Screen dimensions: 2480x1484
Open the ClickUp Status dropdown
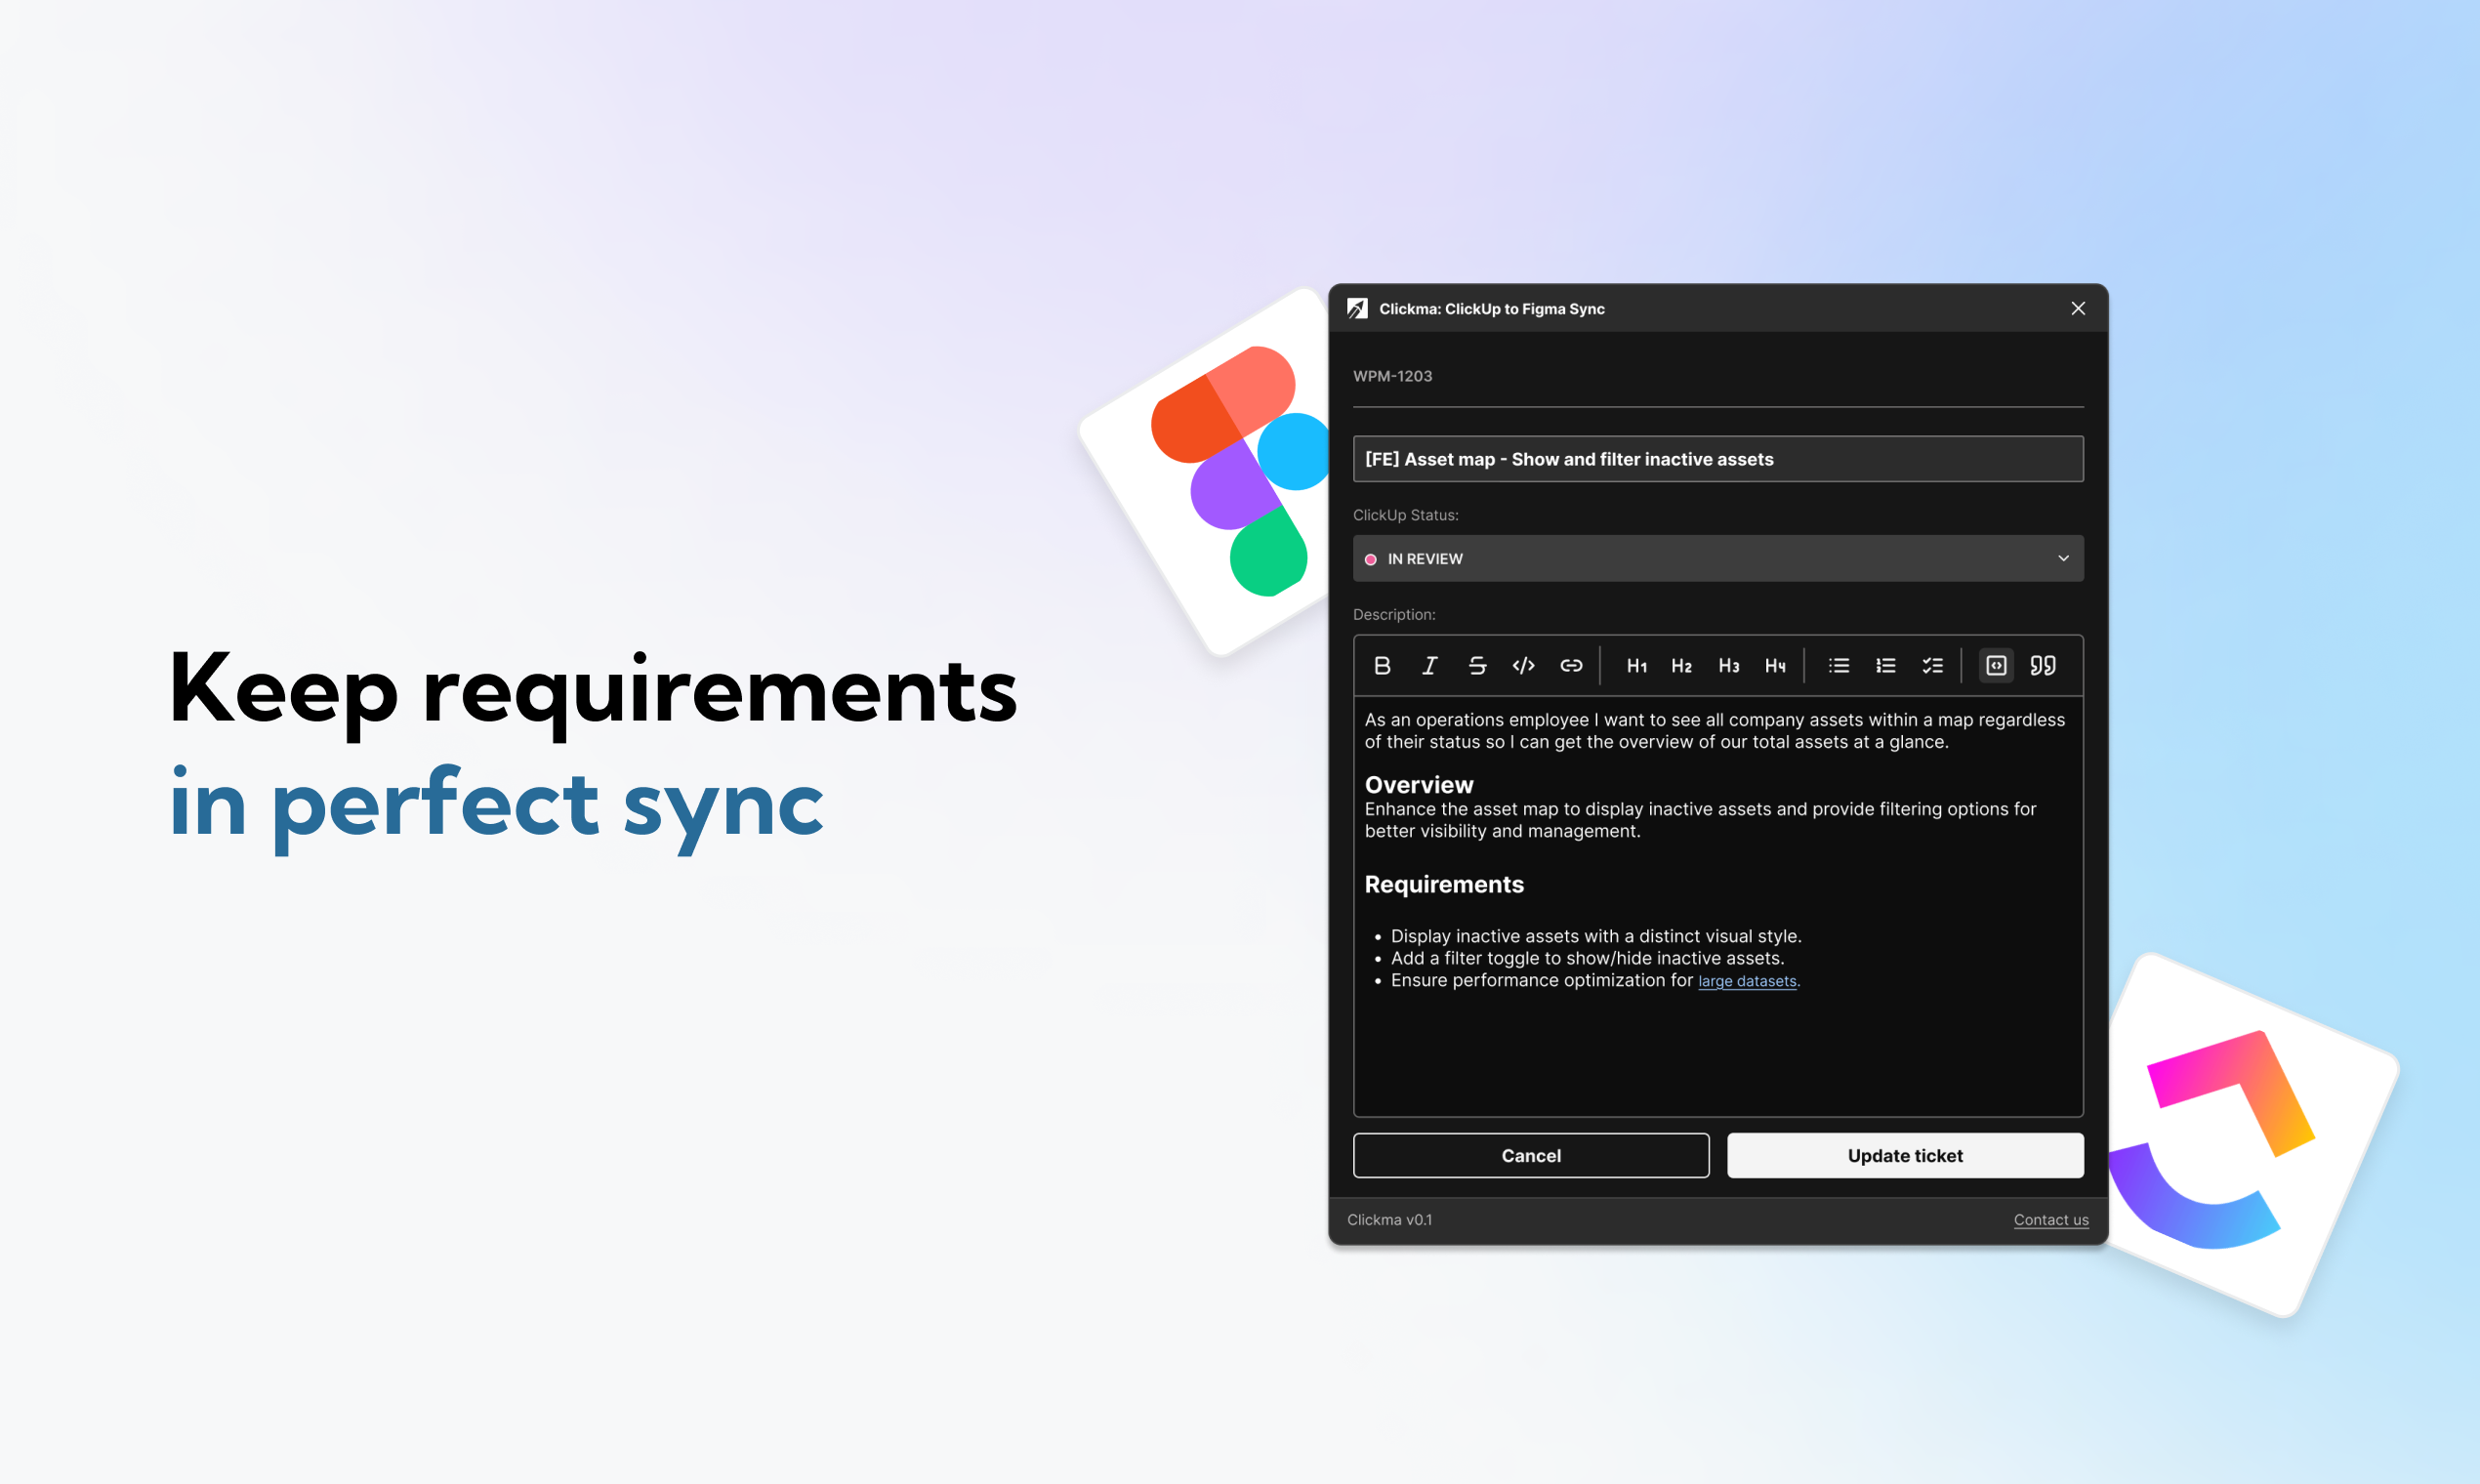tap(1718, 559)
